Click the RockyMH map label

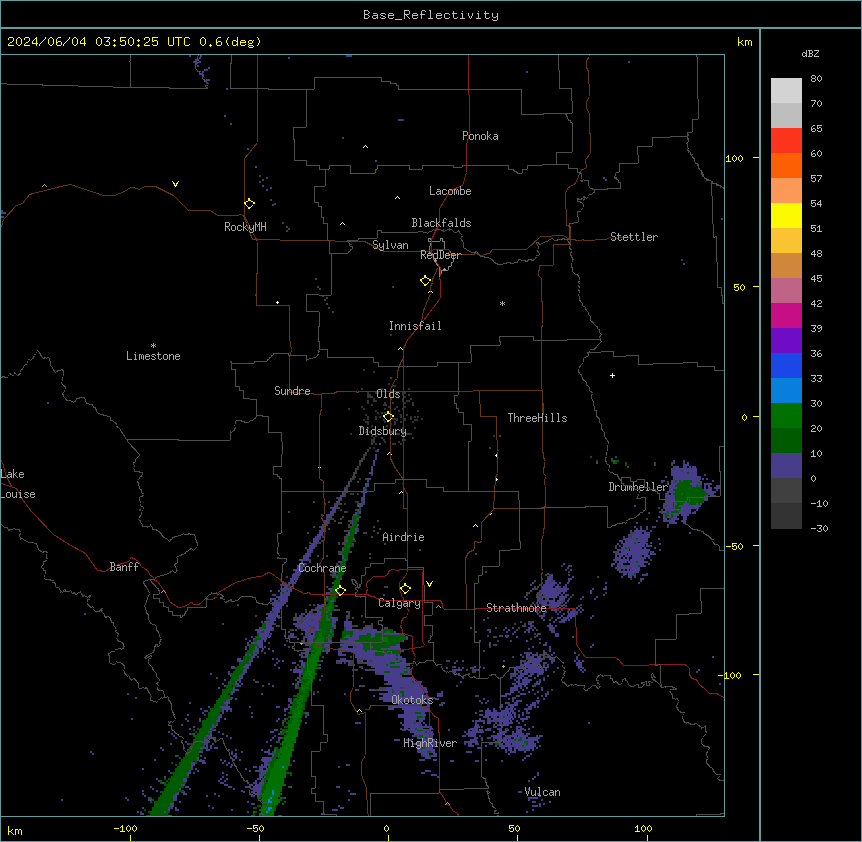point(245,227)
